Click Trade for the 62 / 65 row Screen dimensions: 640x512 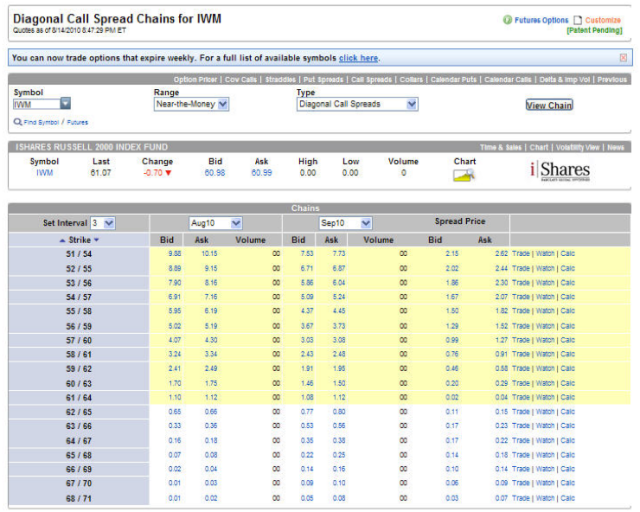[x=521, y=412]
